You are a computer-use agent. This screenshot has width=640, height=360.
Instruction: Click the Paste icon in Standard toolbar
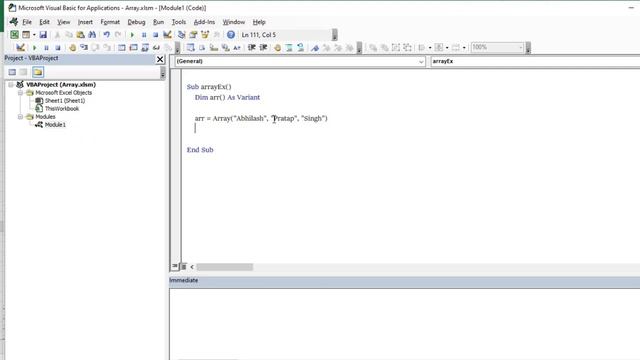pos(80,35)
